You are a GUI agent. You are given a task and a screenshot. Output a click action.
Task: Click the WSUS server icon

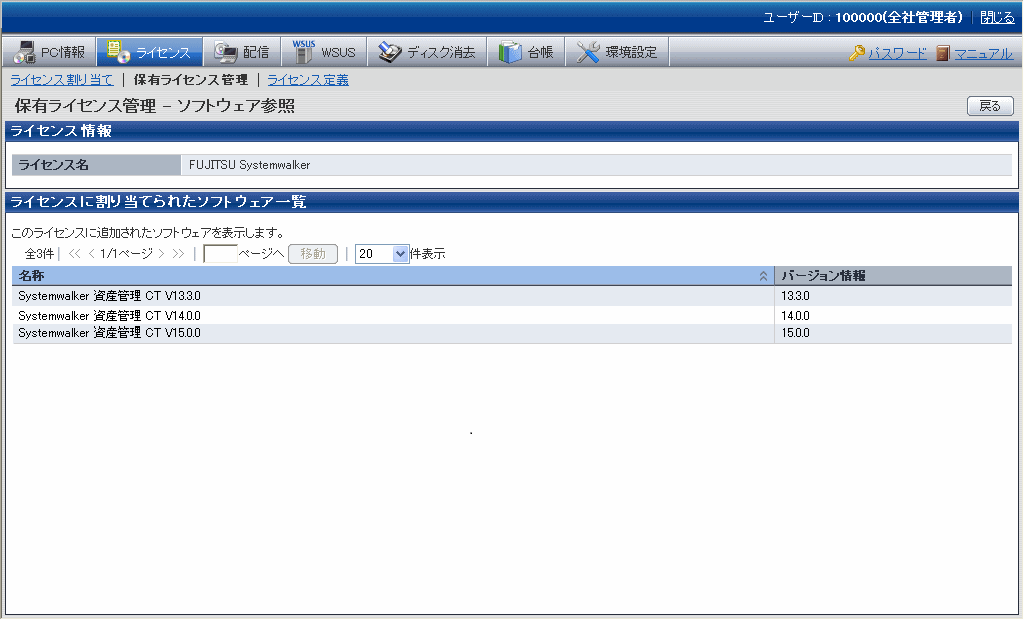pos(303,52)
